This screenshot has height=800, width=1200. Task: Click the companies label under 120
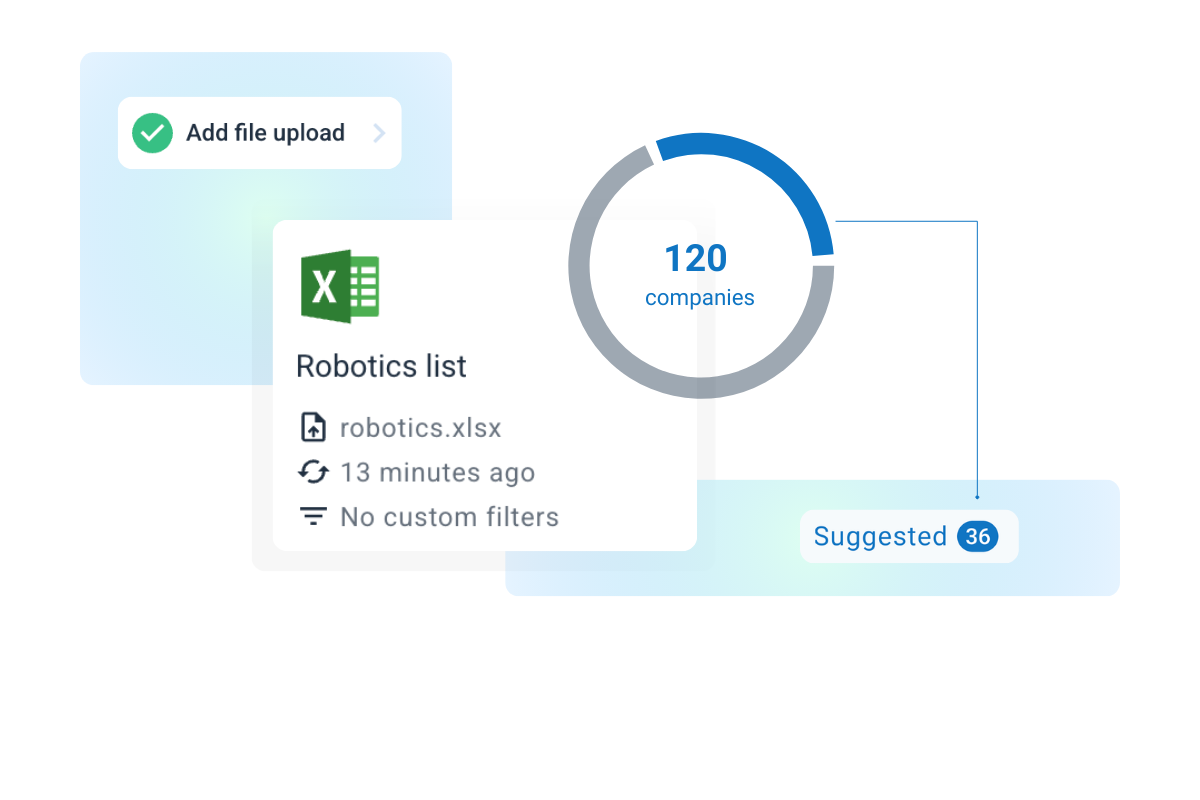point(699,298)
